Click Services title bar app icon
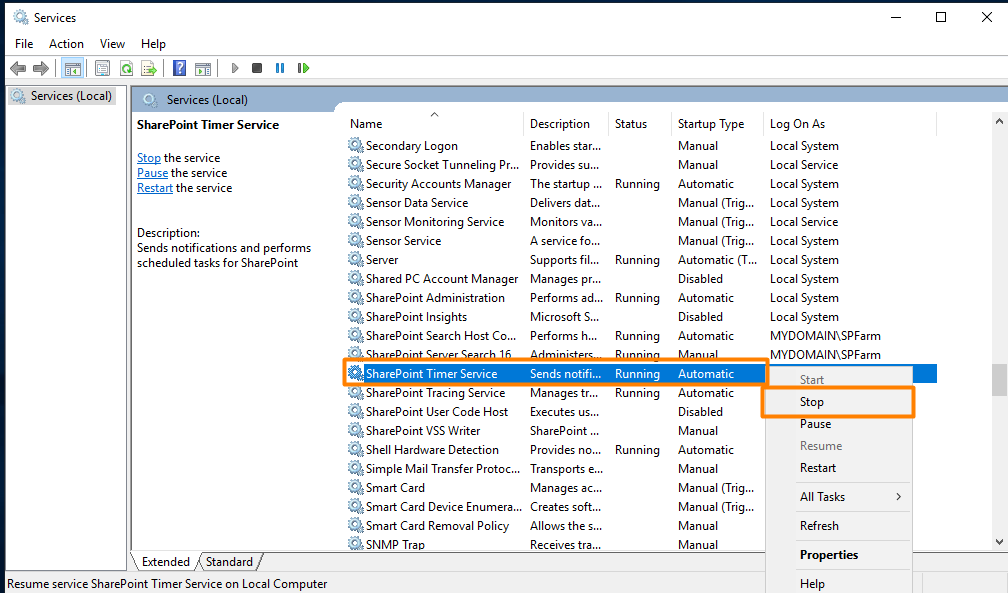This screenshot has height=593, width=1008. 21,17
